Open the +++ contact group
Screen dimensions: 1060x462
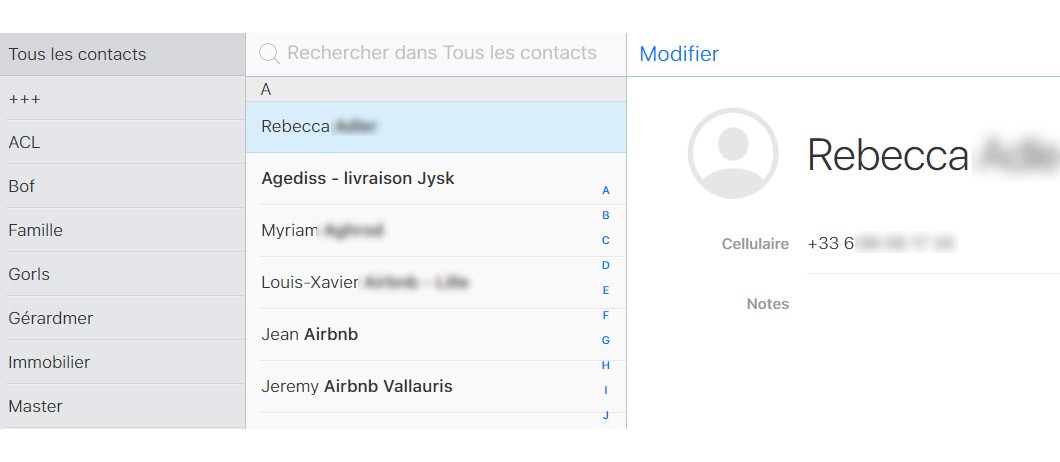click(x=25, y=99)
